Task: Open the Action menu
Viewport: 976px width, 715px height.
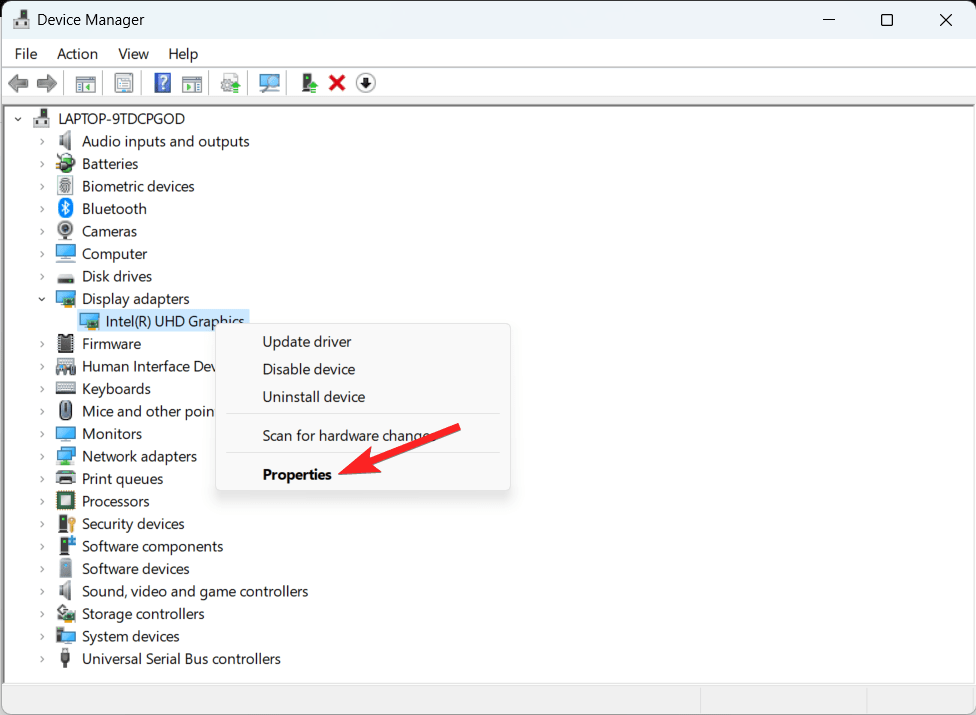Action: (77, 54)
